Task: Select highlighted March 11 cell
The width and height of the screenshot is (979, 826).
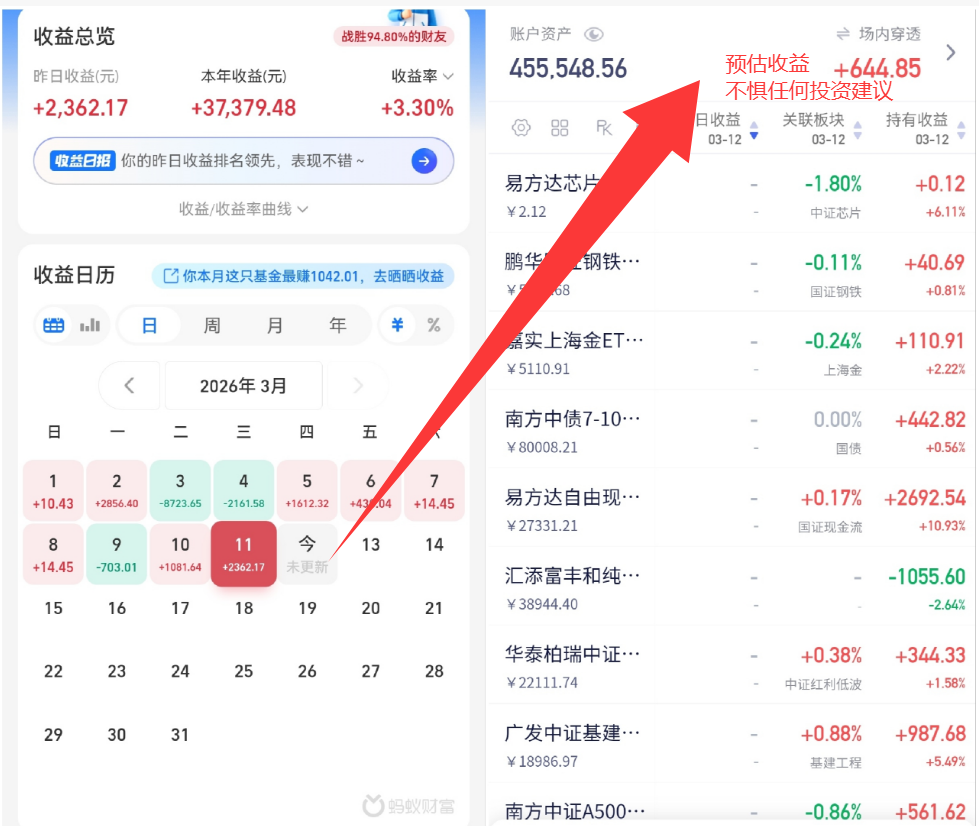Action: point(244,554)
